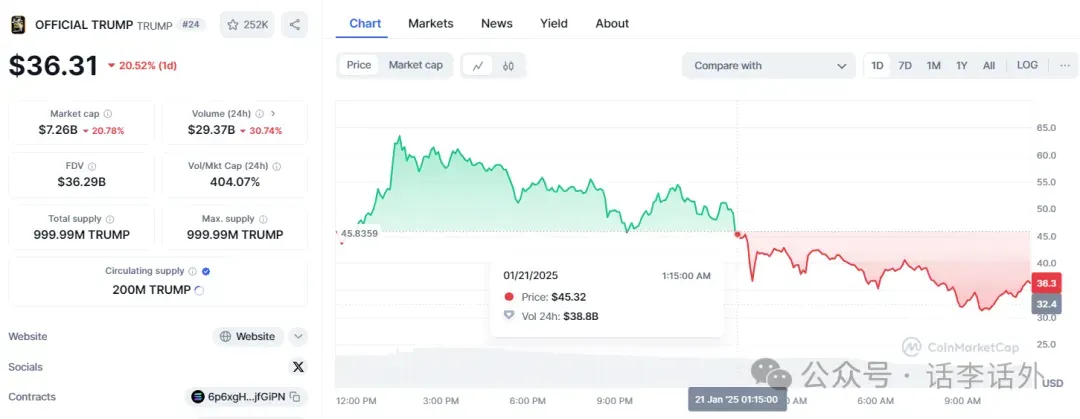The width and height of the screenshot is (1080, 419).
Task: Toggle chart to Market cap view
Action: tap(415, 65)
